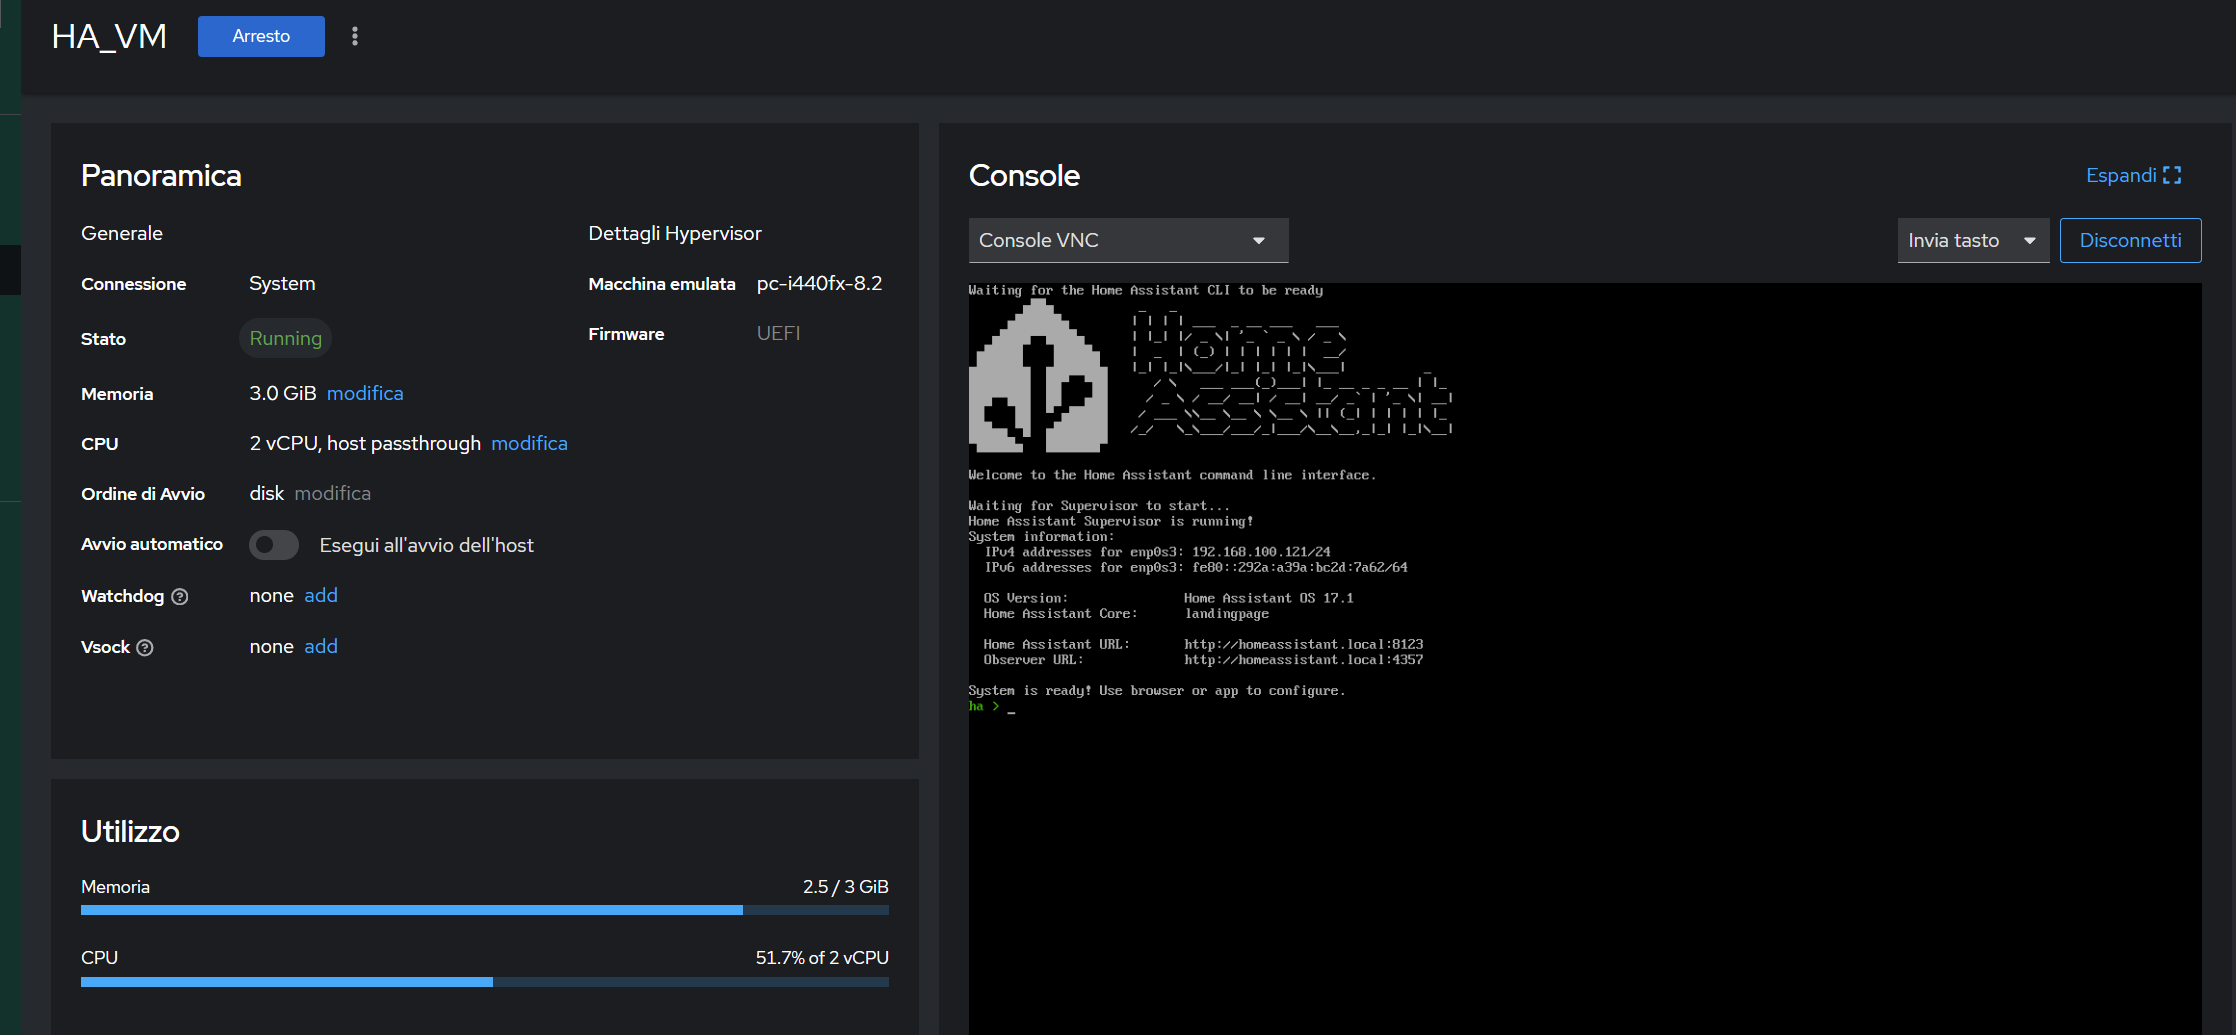Click the Watchdog help question icon

pyautogui.click(x=180, y=597)
